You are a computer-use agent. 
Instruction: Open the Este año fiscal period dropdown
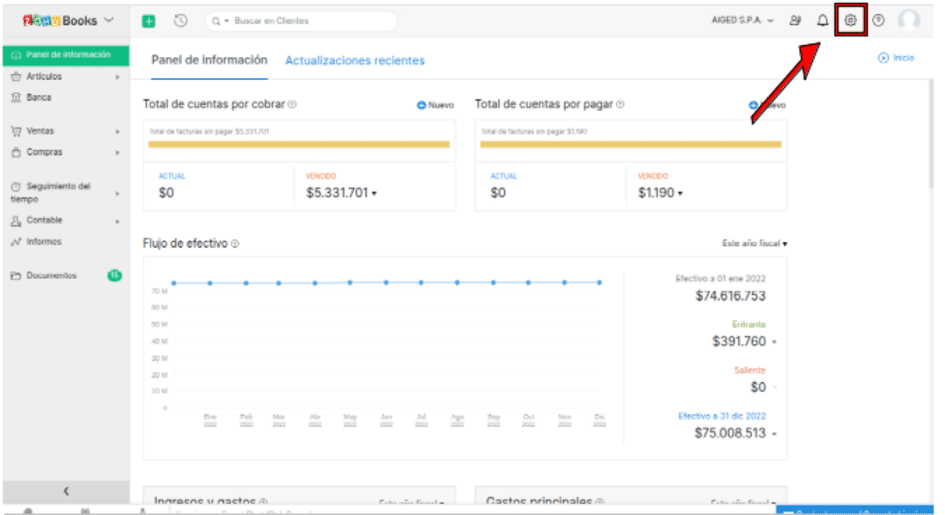tap(755, 243)
